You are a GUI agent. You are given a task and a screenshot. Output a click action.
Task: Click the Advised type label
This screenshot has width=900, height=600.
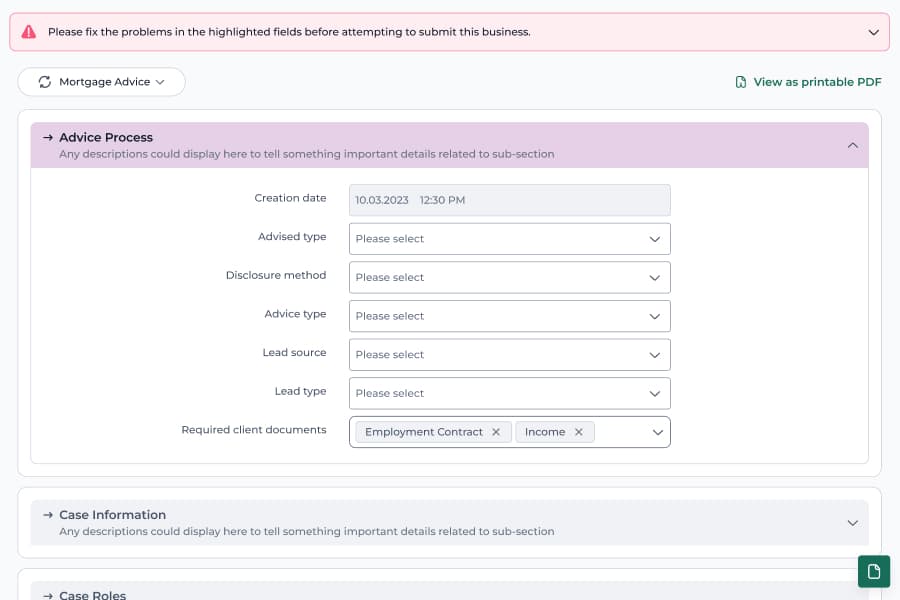[x=292, y=237]
